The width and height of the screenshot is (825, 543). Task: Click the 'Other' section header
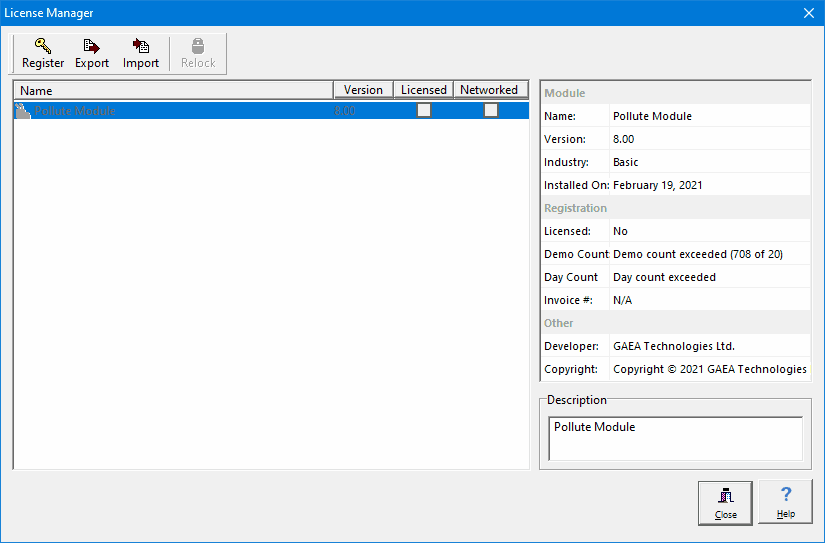(558, 323)
